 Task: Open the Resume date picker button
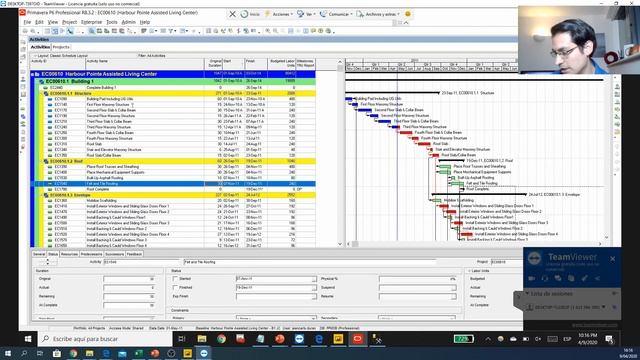pyautogui.click(x=453, y=297)
